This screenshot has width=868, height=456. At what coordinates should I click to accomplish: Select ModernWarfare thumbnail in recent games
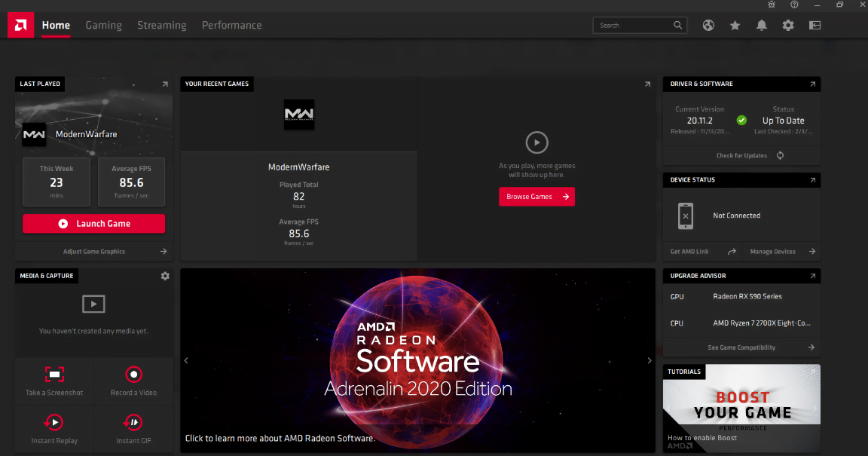(299, 115)
